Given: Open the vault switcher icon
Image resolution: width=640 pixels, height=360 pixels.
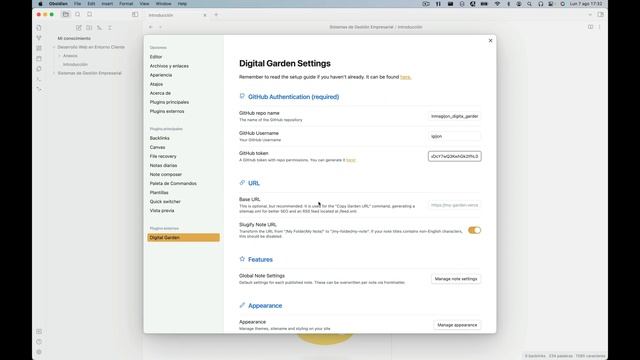Looking at the screenshot, I should click(39, 331).
